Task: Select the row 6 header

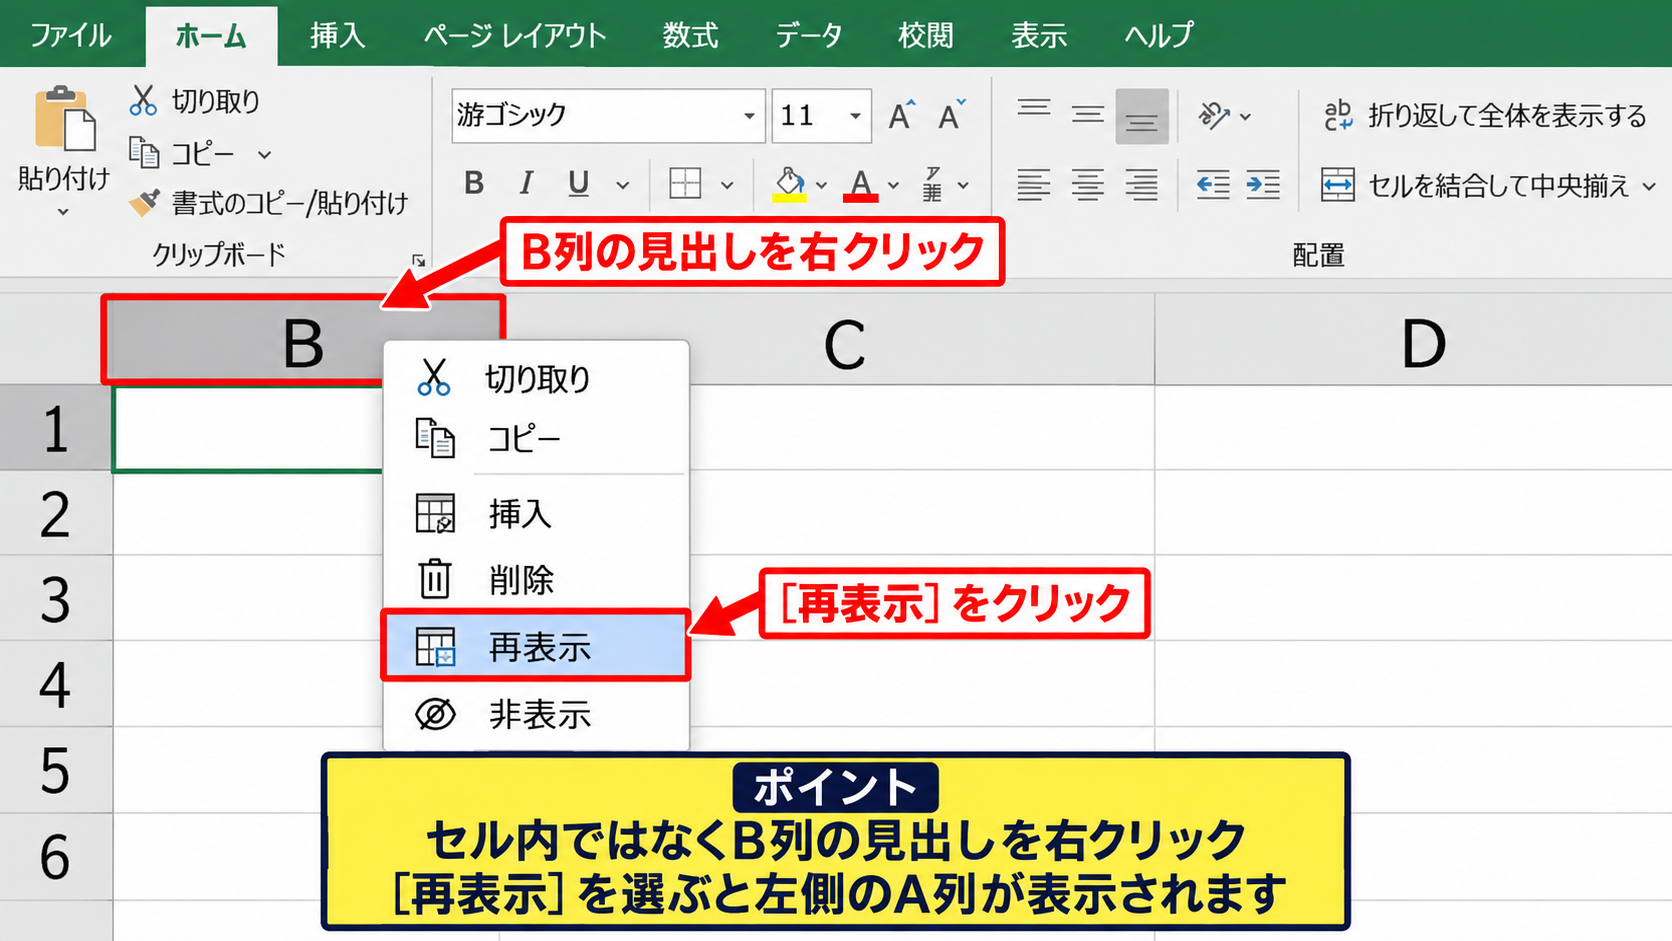Action: click(56, 857)
